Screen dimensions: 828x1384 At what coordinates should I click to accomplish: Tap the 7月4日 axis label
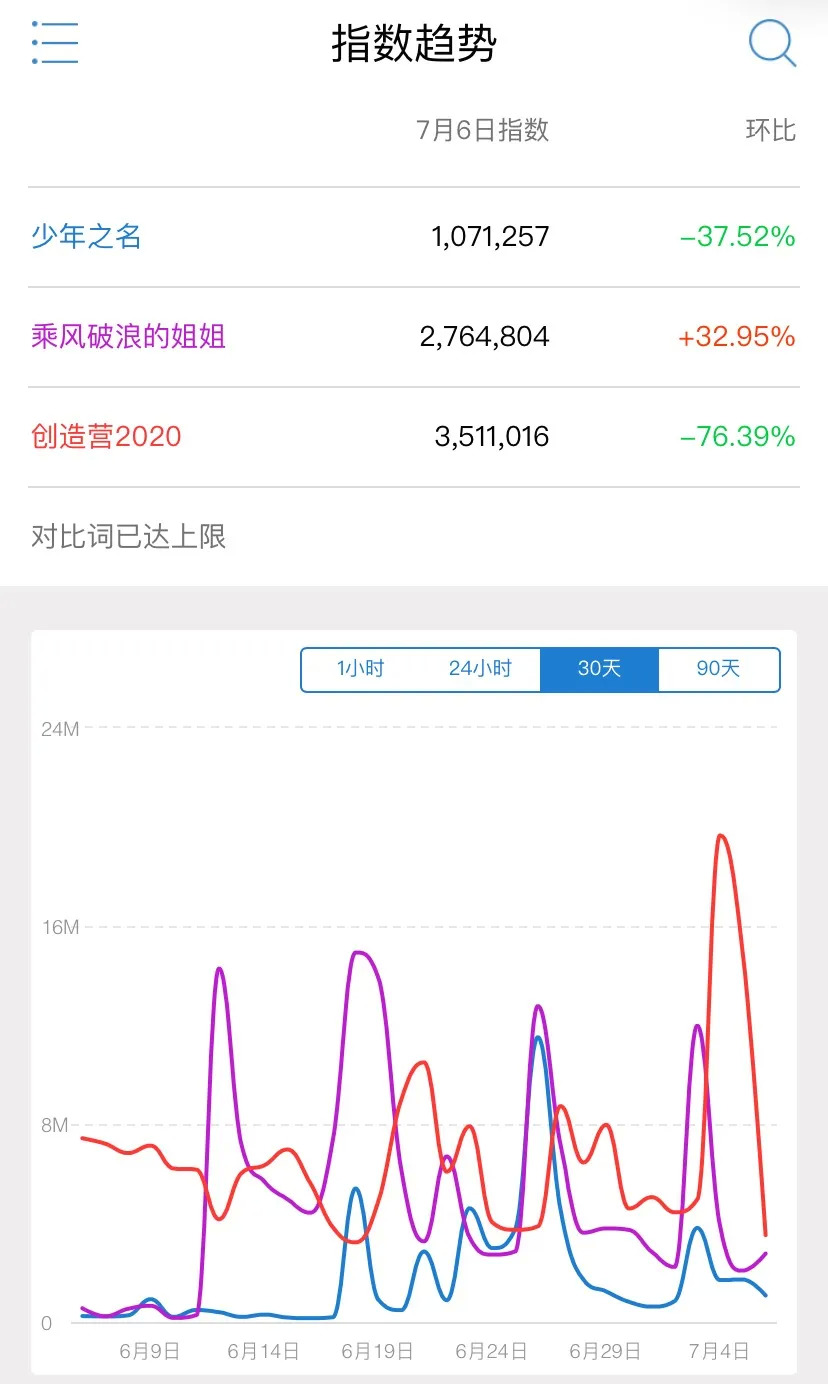click(x=719, y=1351)
